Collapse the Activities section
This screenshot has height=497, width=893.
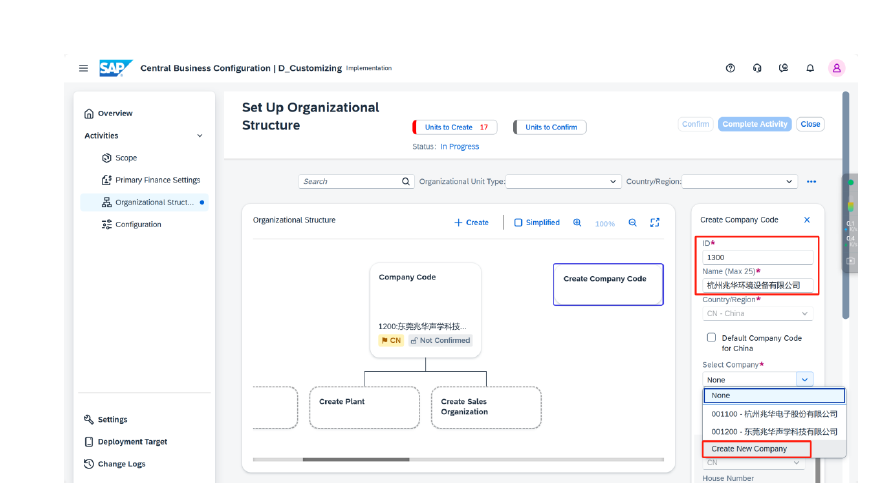point(199,136)
